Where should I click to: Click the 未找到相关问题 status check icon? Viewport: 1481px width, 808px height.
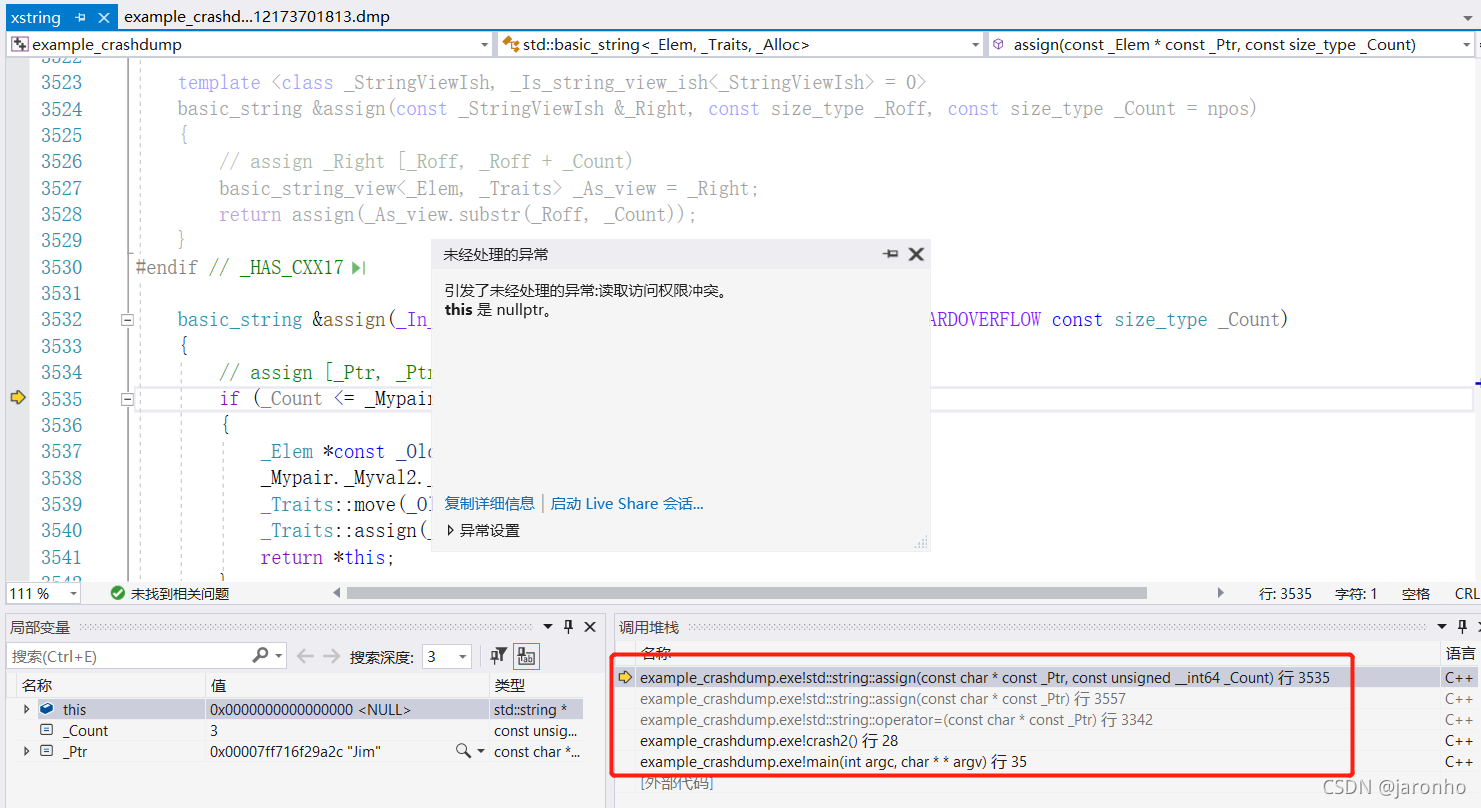[118, 593]
